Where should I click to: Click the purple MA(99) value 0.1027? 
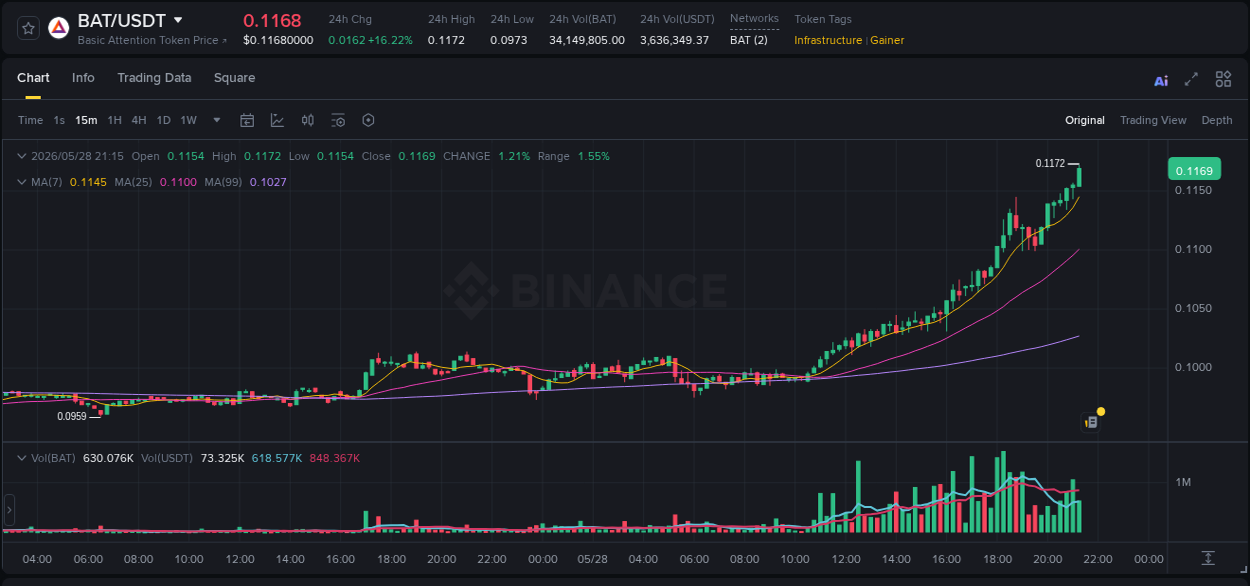tap(268, 182)
